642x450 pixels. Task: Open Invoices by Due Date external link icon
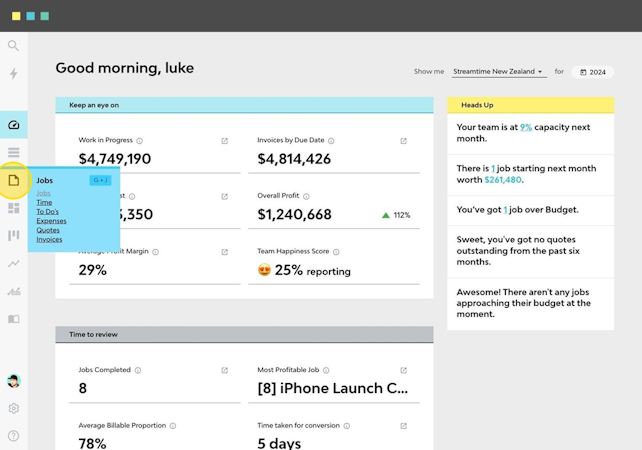[404, 141]
